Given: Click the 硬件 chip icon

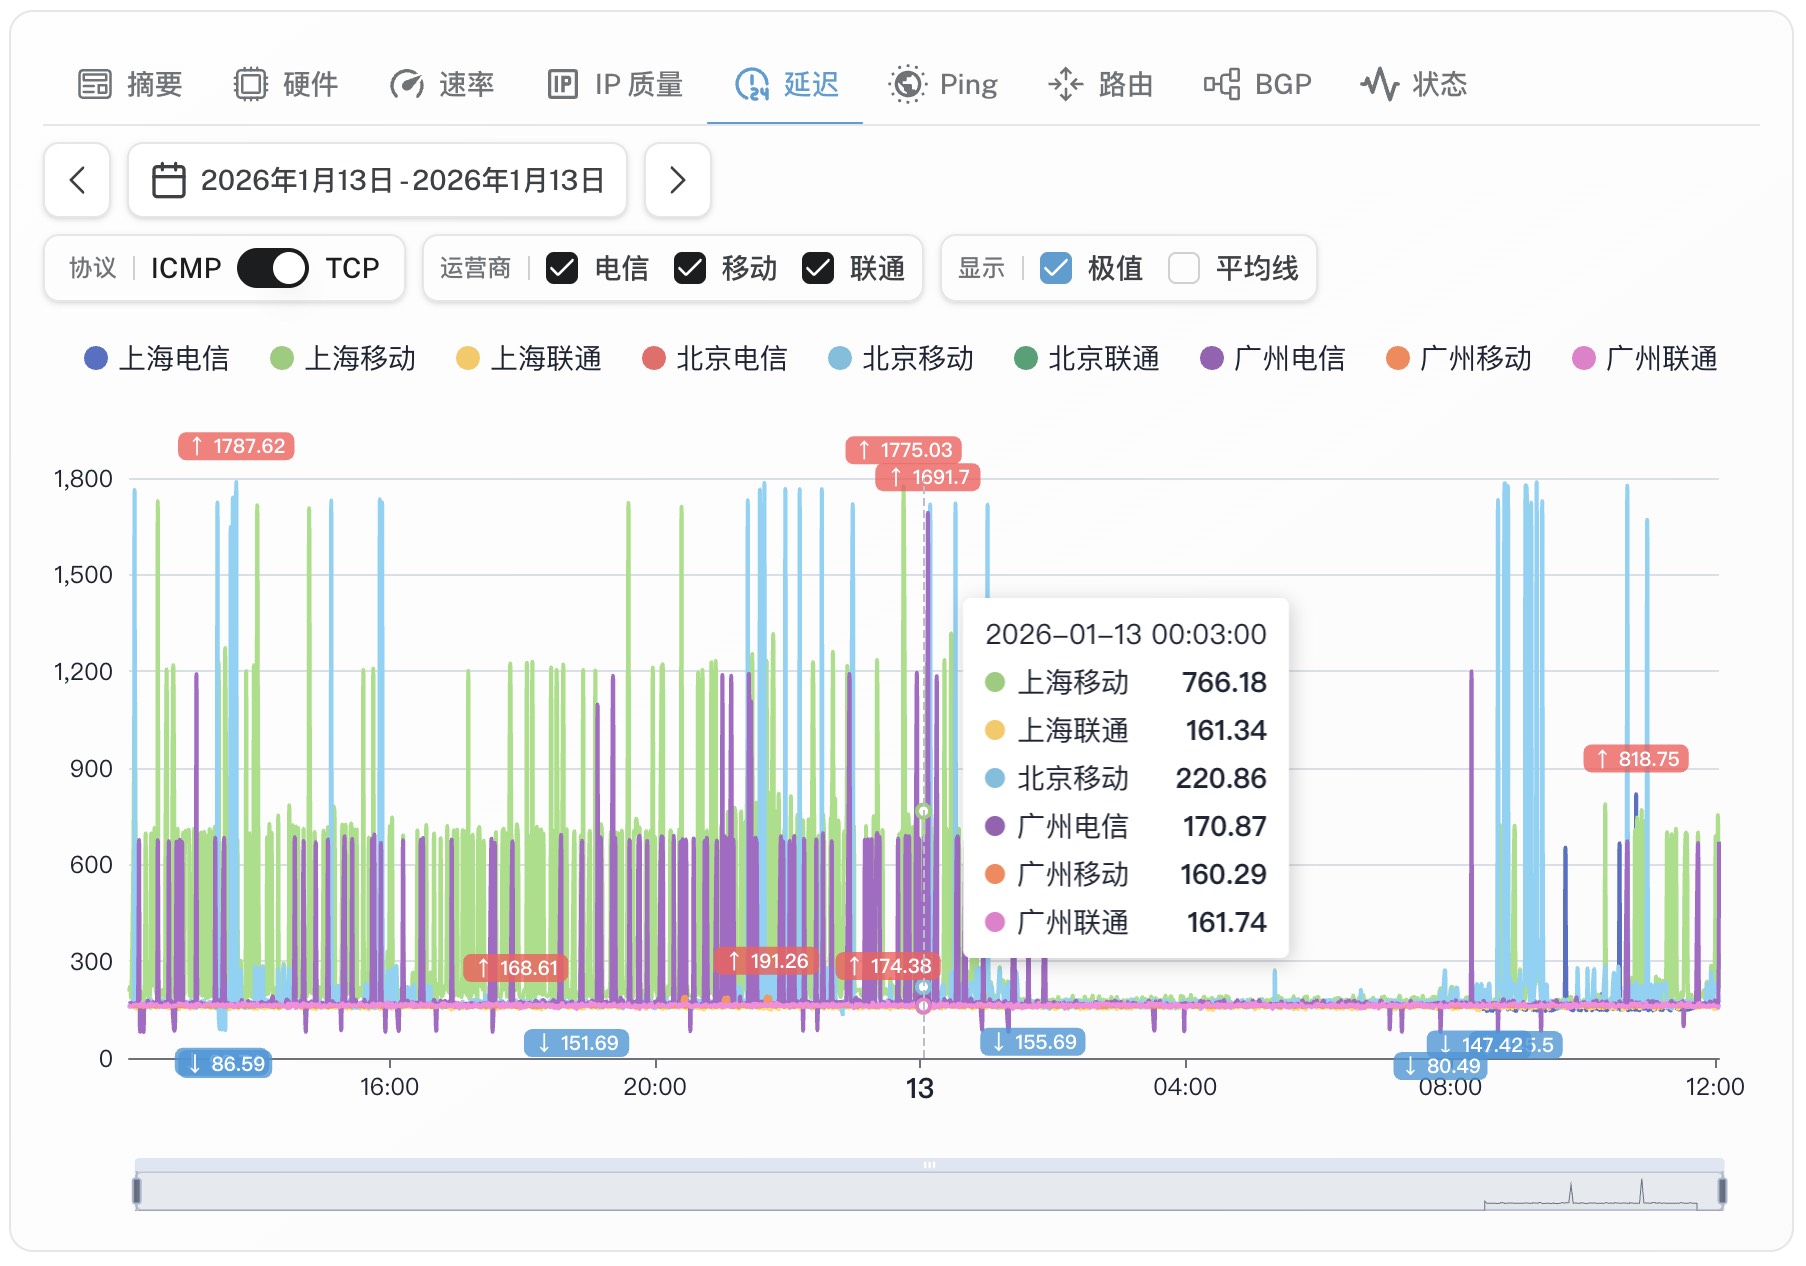Looking at the screenshot, I should [x=251, y=84].
